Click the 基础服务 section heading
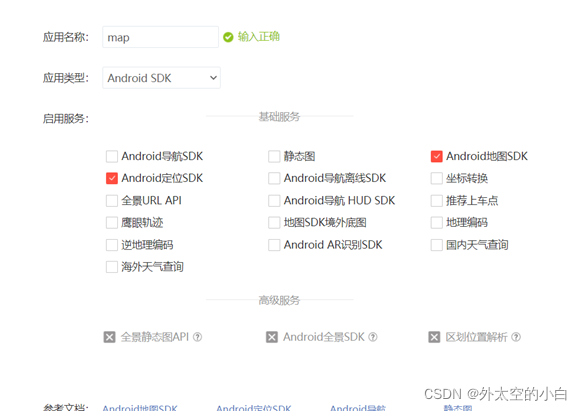The image size is (582, 411). [279, 117]
